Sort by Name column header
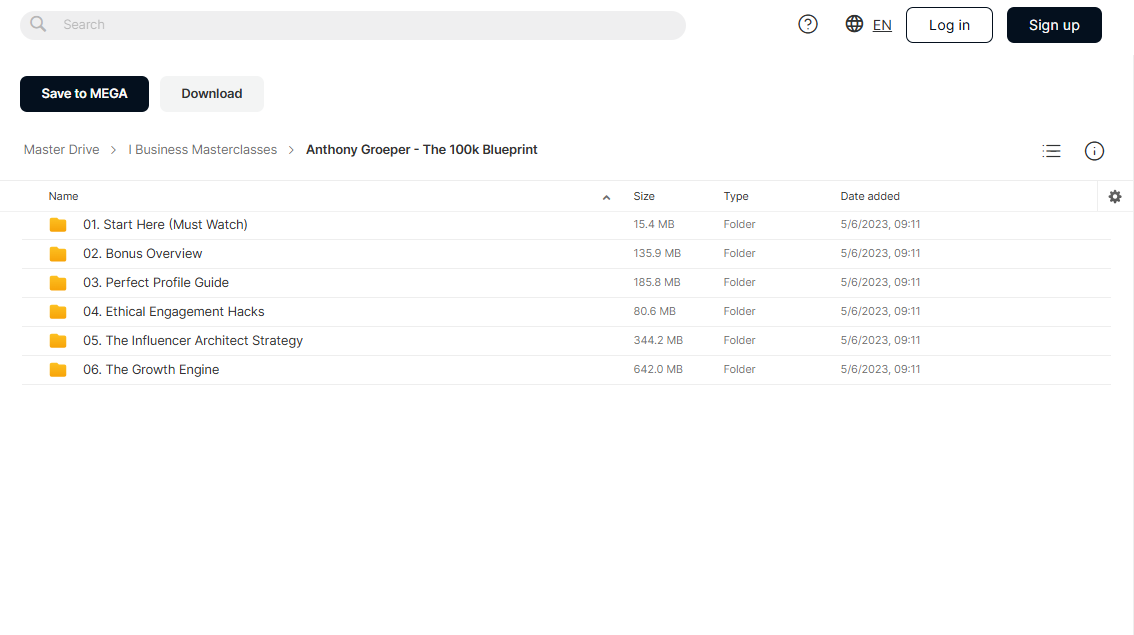The image size is (1134, 635). [64, 197]
